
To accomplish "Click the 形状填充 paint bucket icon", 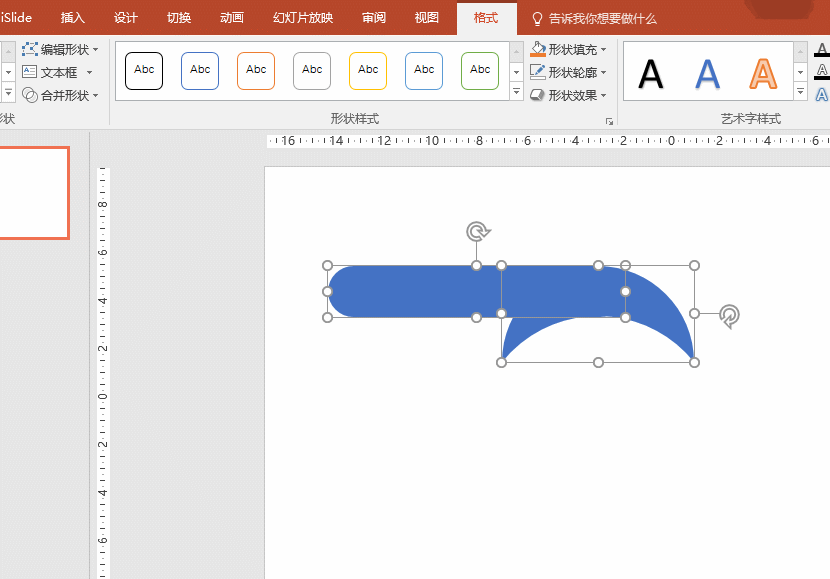I will tap(538, 49).
